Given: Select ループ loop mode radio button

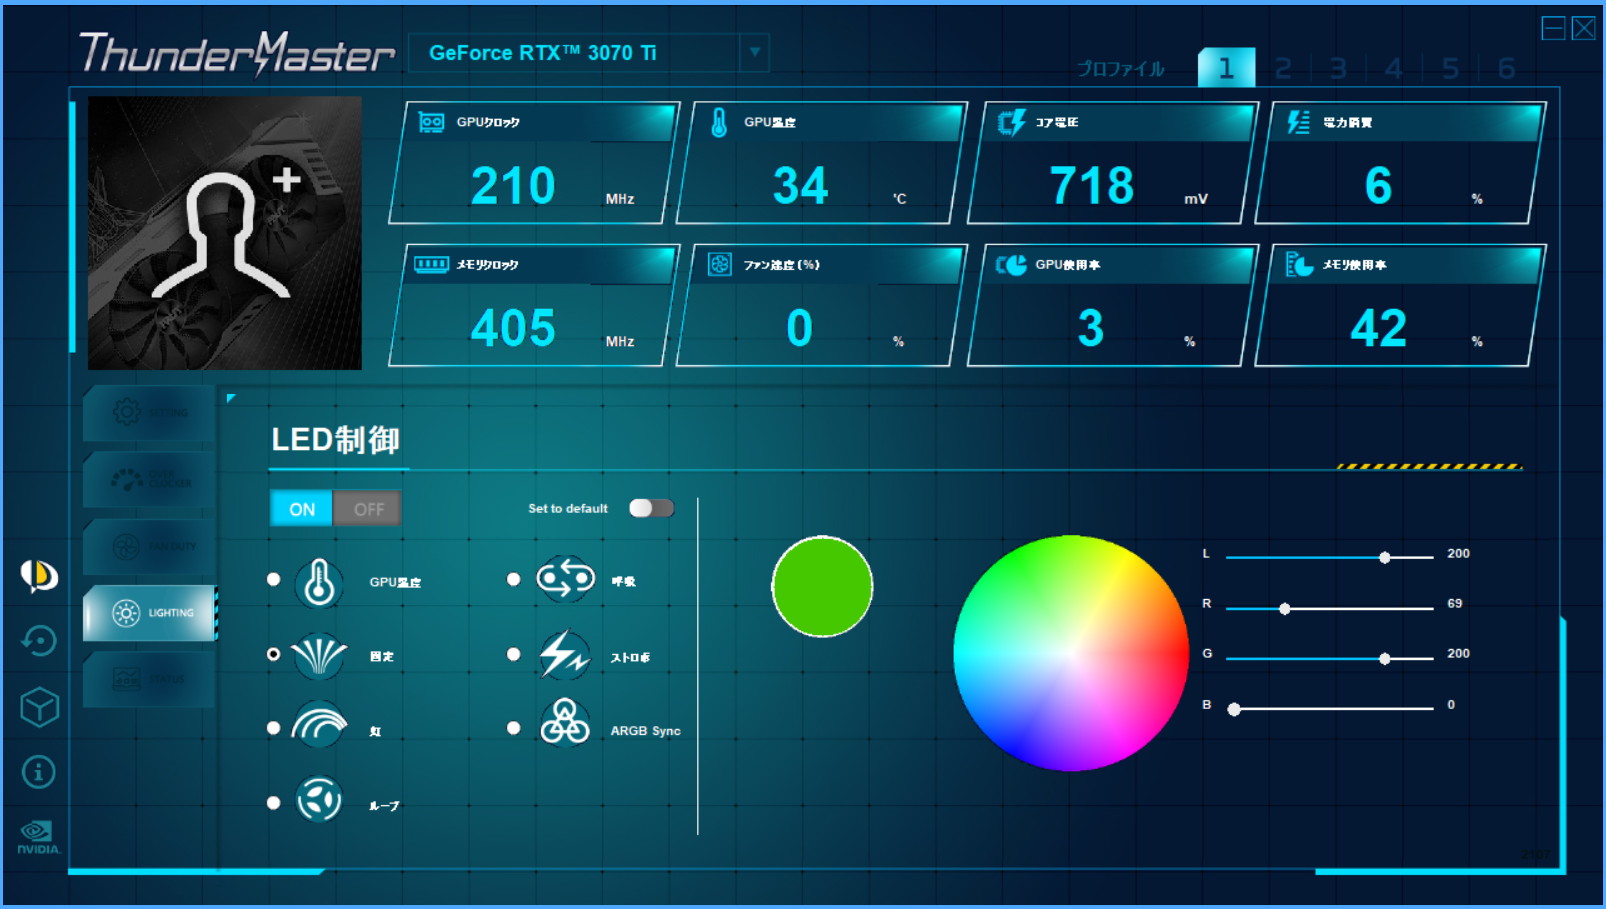Looking at the screenshot, I should pos(273,803).
